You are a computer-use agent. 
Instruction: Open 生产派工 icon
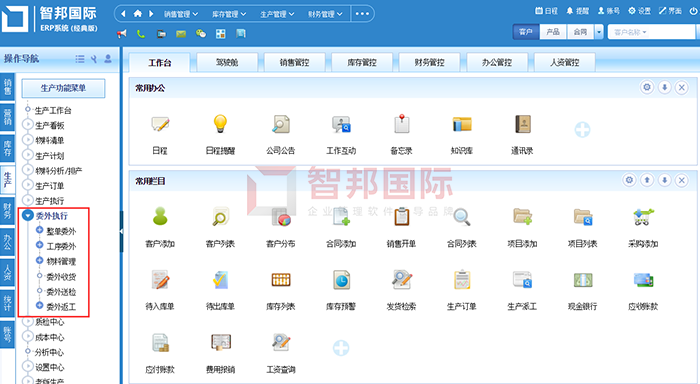pyautogui.click(x=522, y=280)
